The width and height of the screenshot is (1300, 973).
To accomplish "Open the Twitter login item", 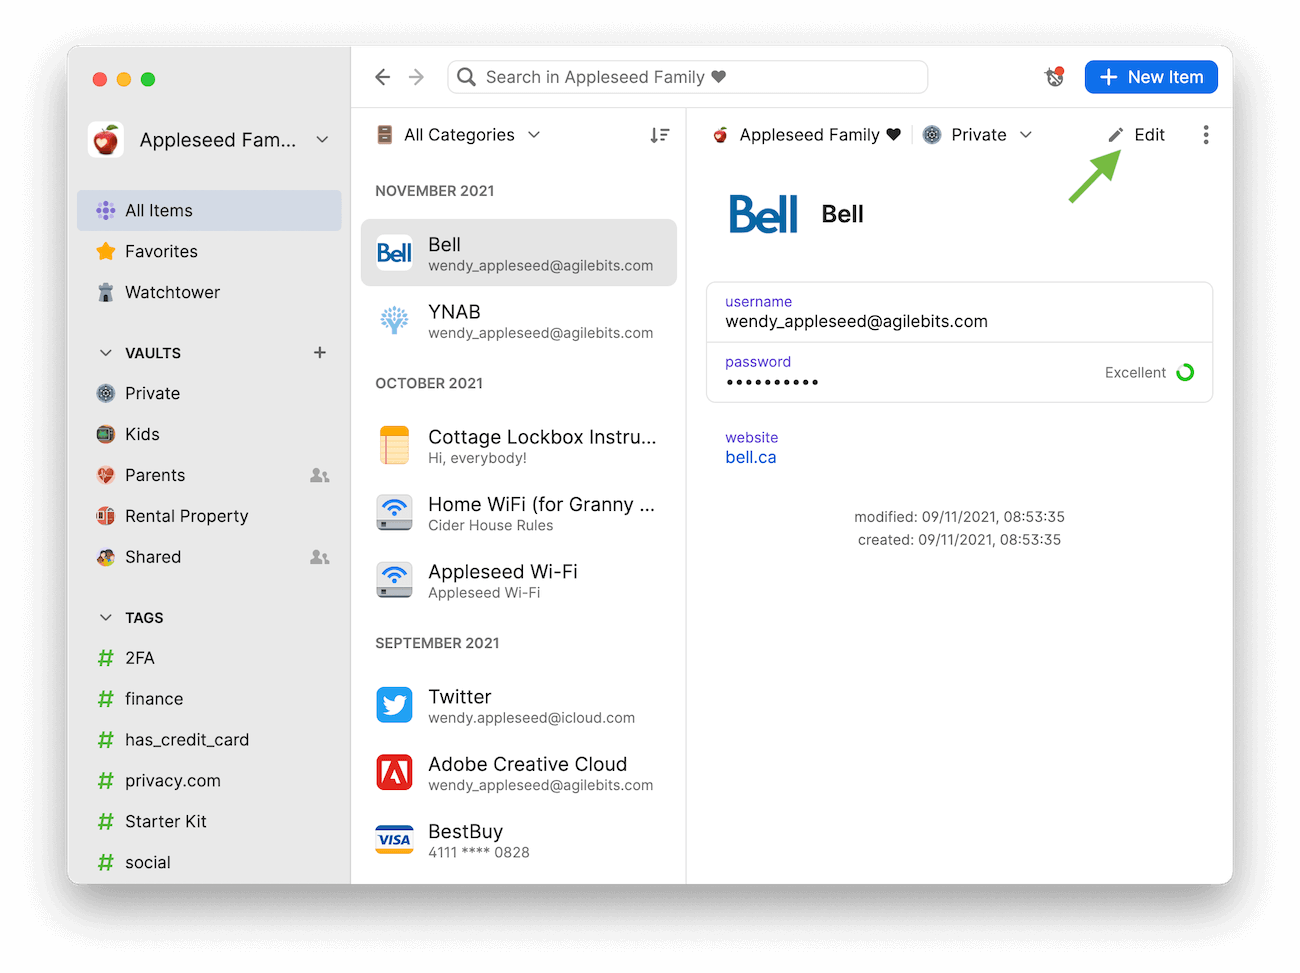I will (x=519, y=705).
